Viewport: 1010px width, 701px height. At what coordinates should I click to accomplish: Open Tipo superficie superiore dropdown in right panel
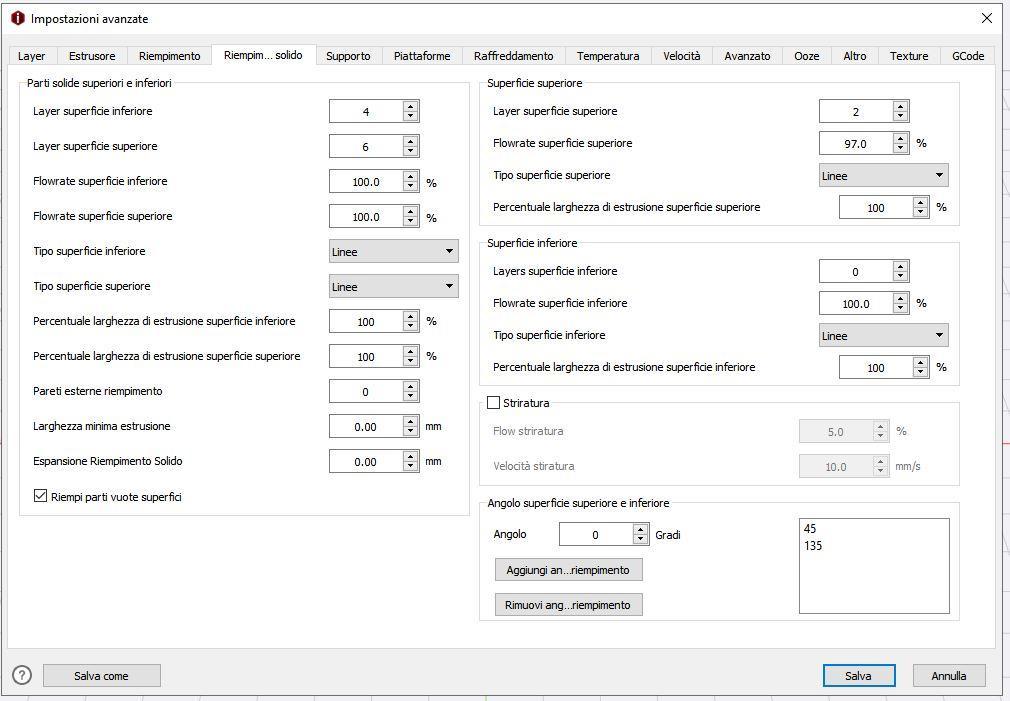[883, 175]
